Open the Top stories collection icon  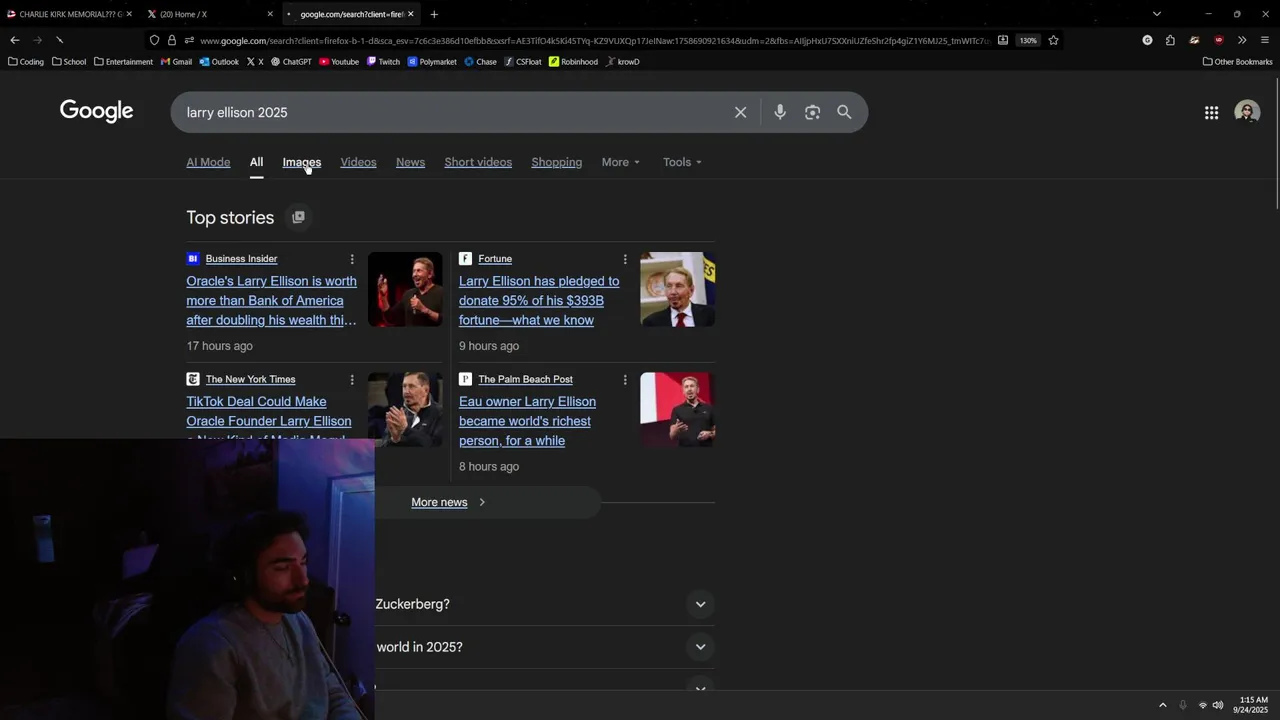pos(298,217)
